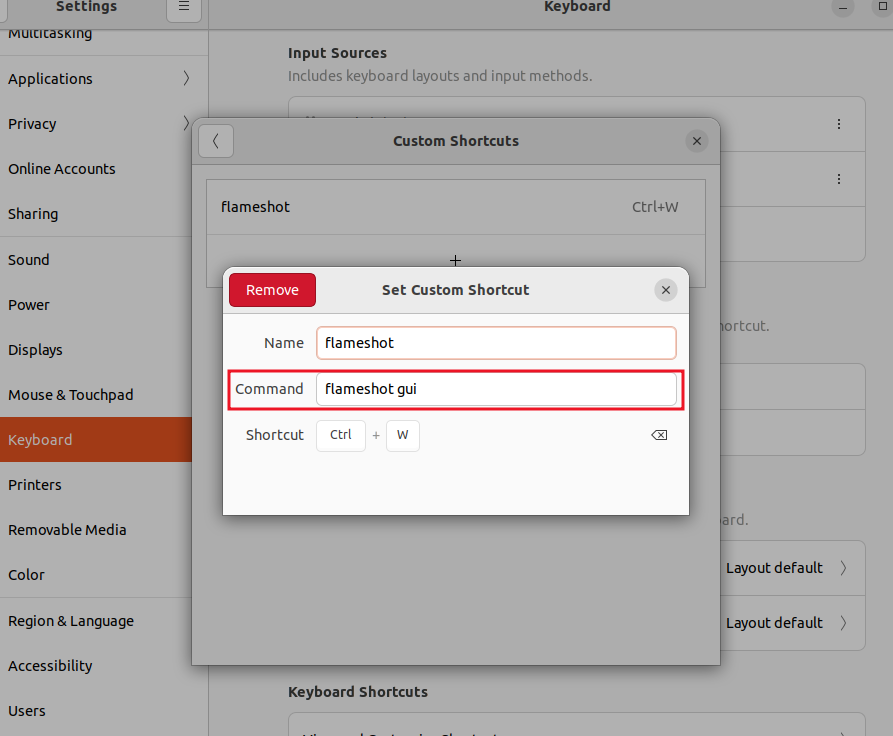
Task: Close the Custom Shortcuts dialog
Action: pyautogui.click(x=697, y=141)
